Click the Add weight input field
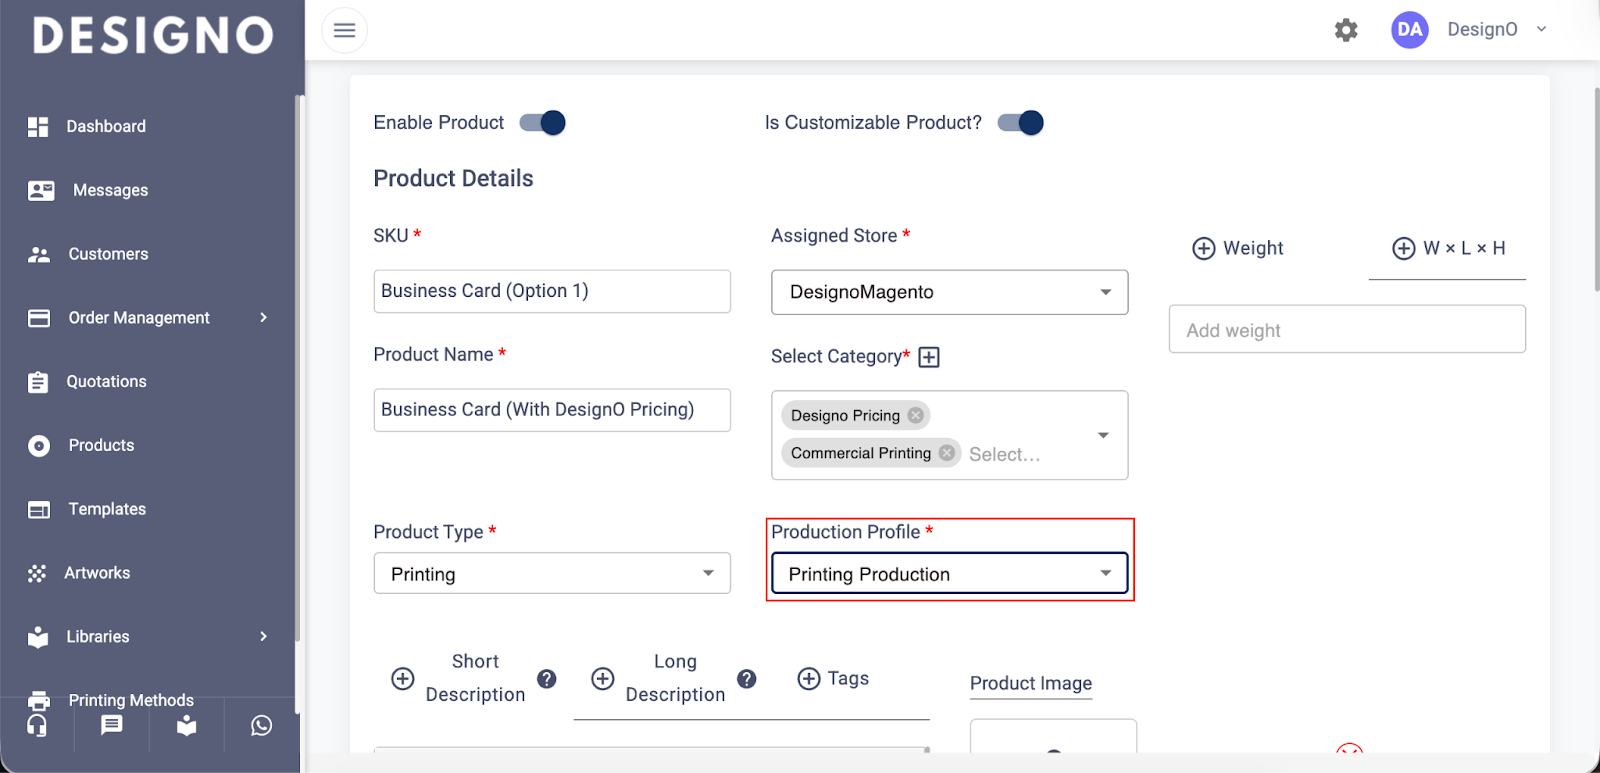 (x=1346, y=330)
